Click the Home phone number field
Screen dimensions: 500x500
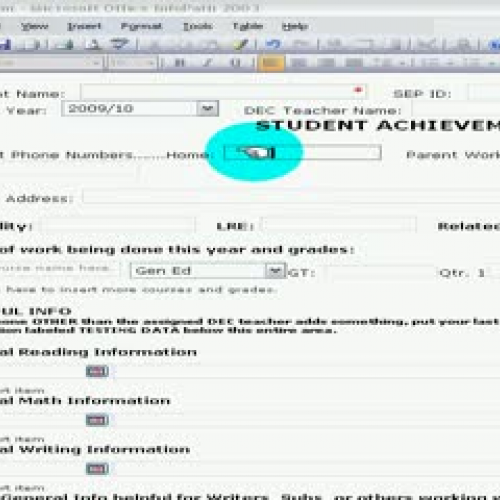pos(302,153)
